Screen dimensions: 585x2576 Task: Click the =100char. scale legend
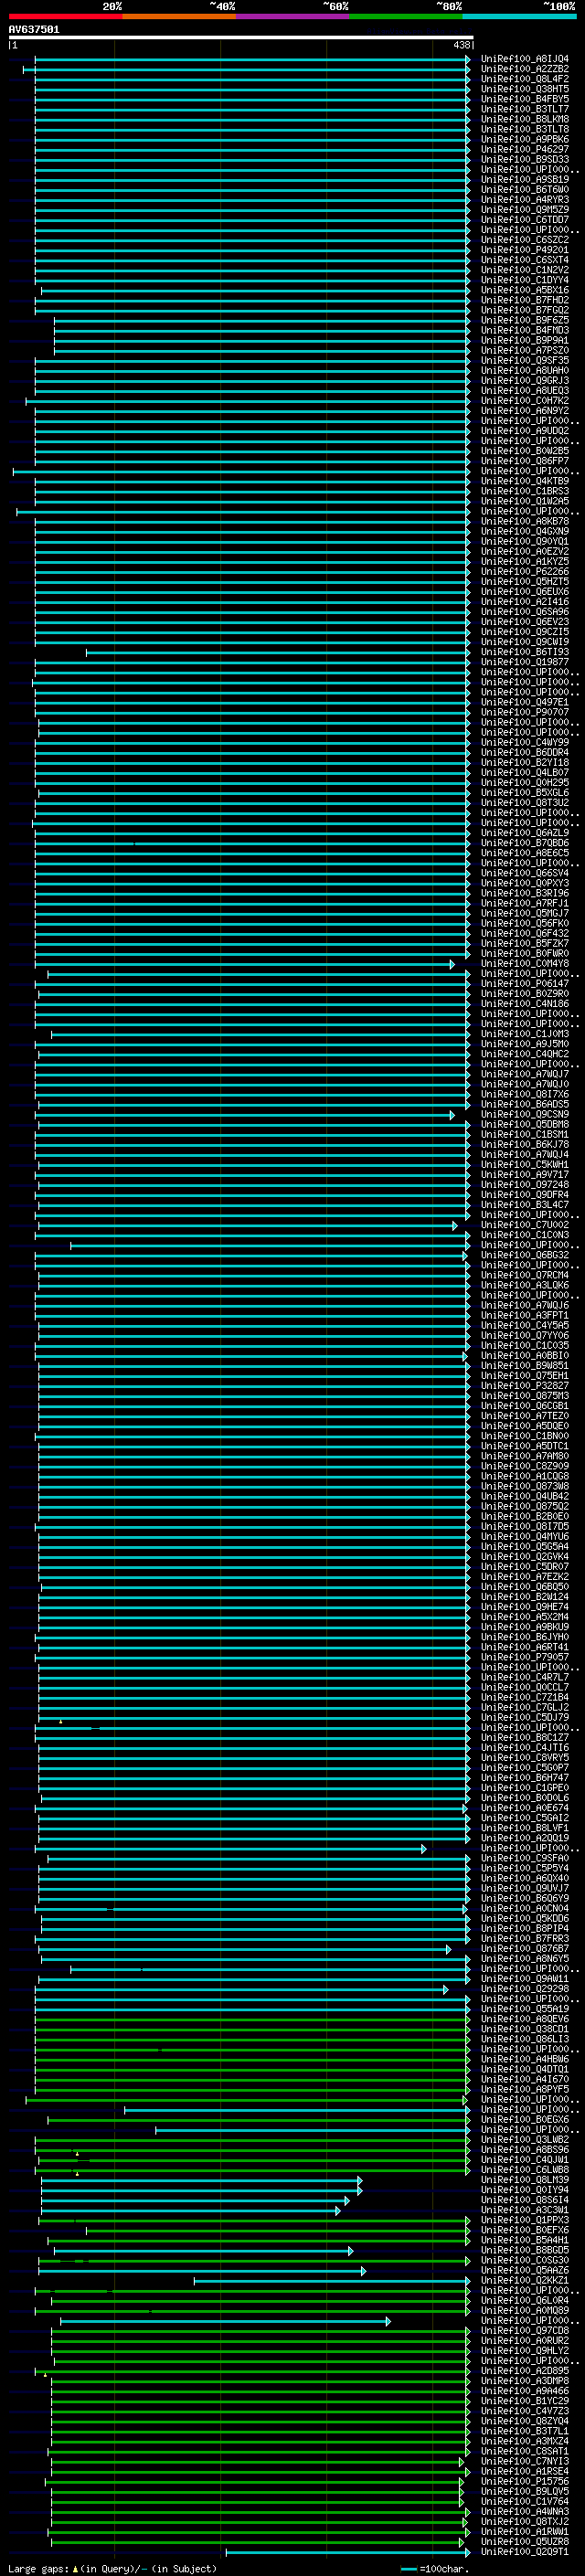click(434, 2569)
